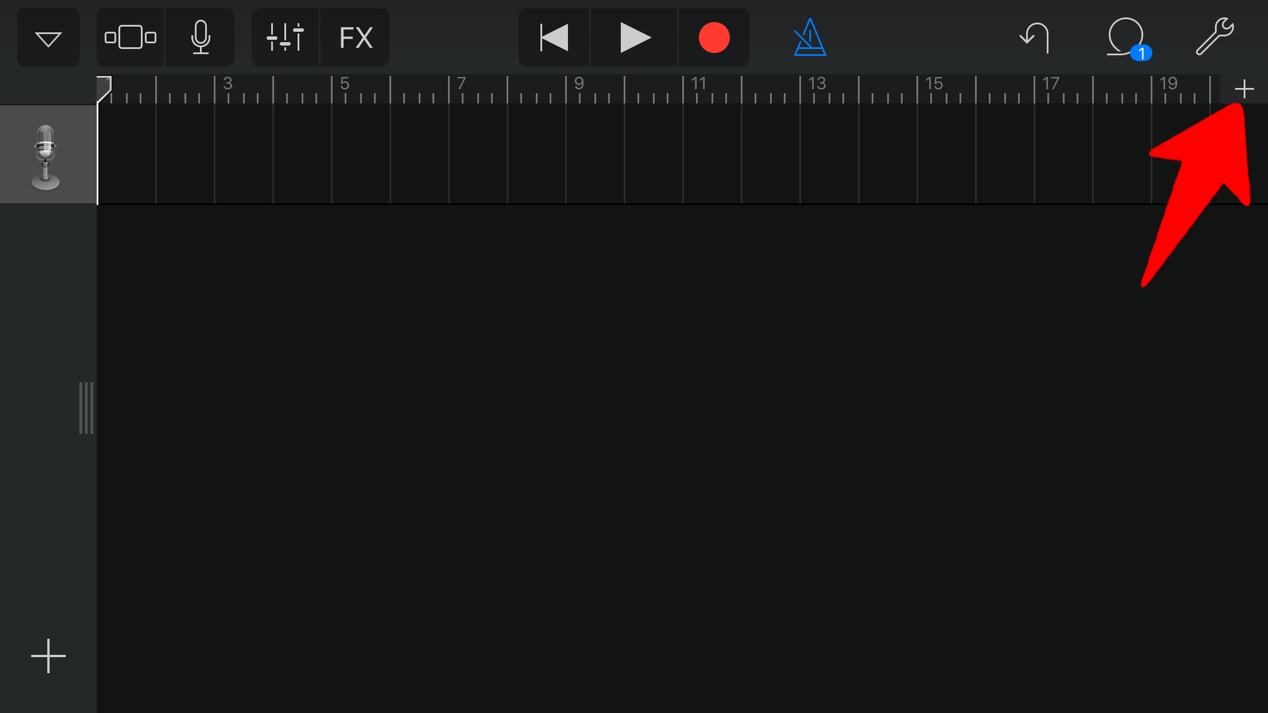
Task: Add a new track with plus button
Action: pos(48,656)
